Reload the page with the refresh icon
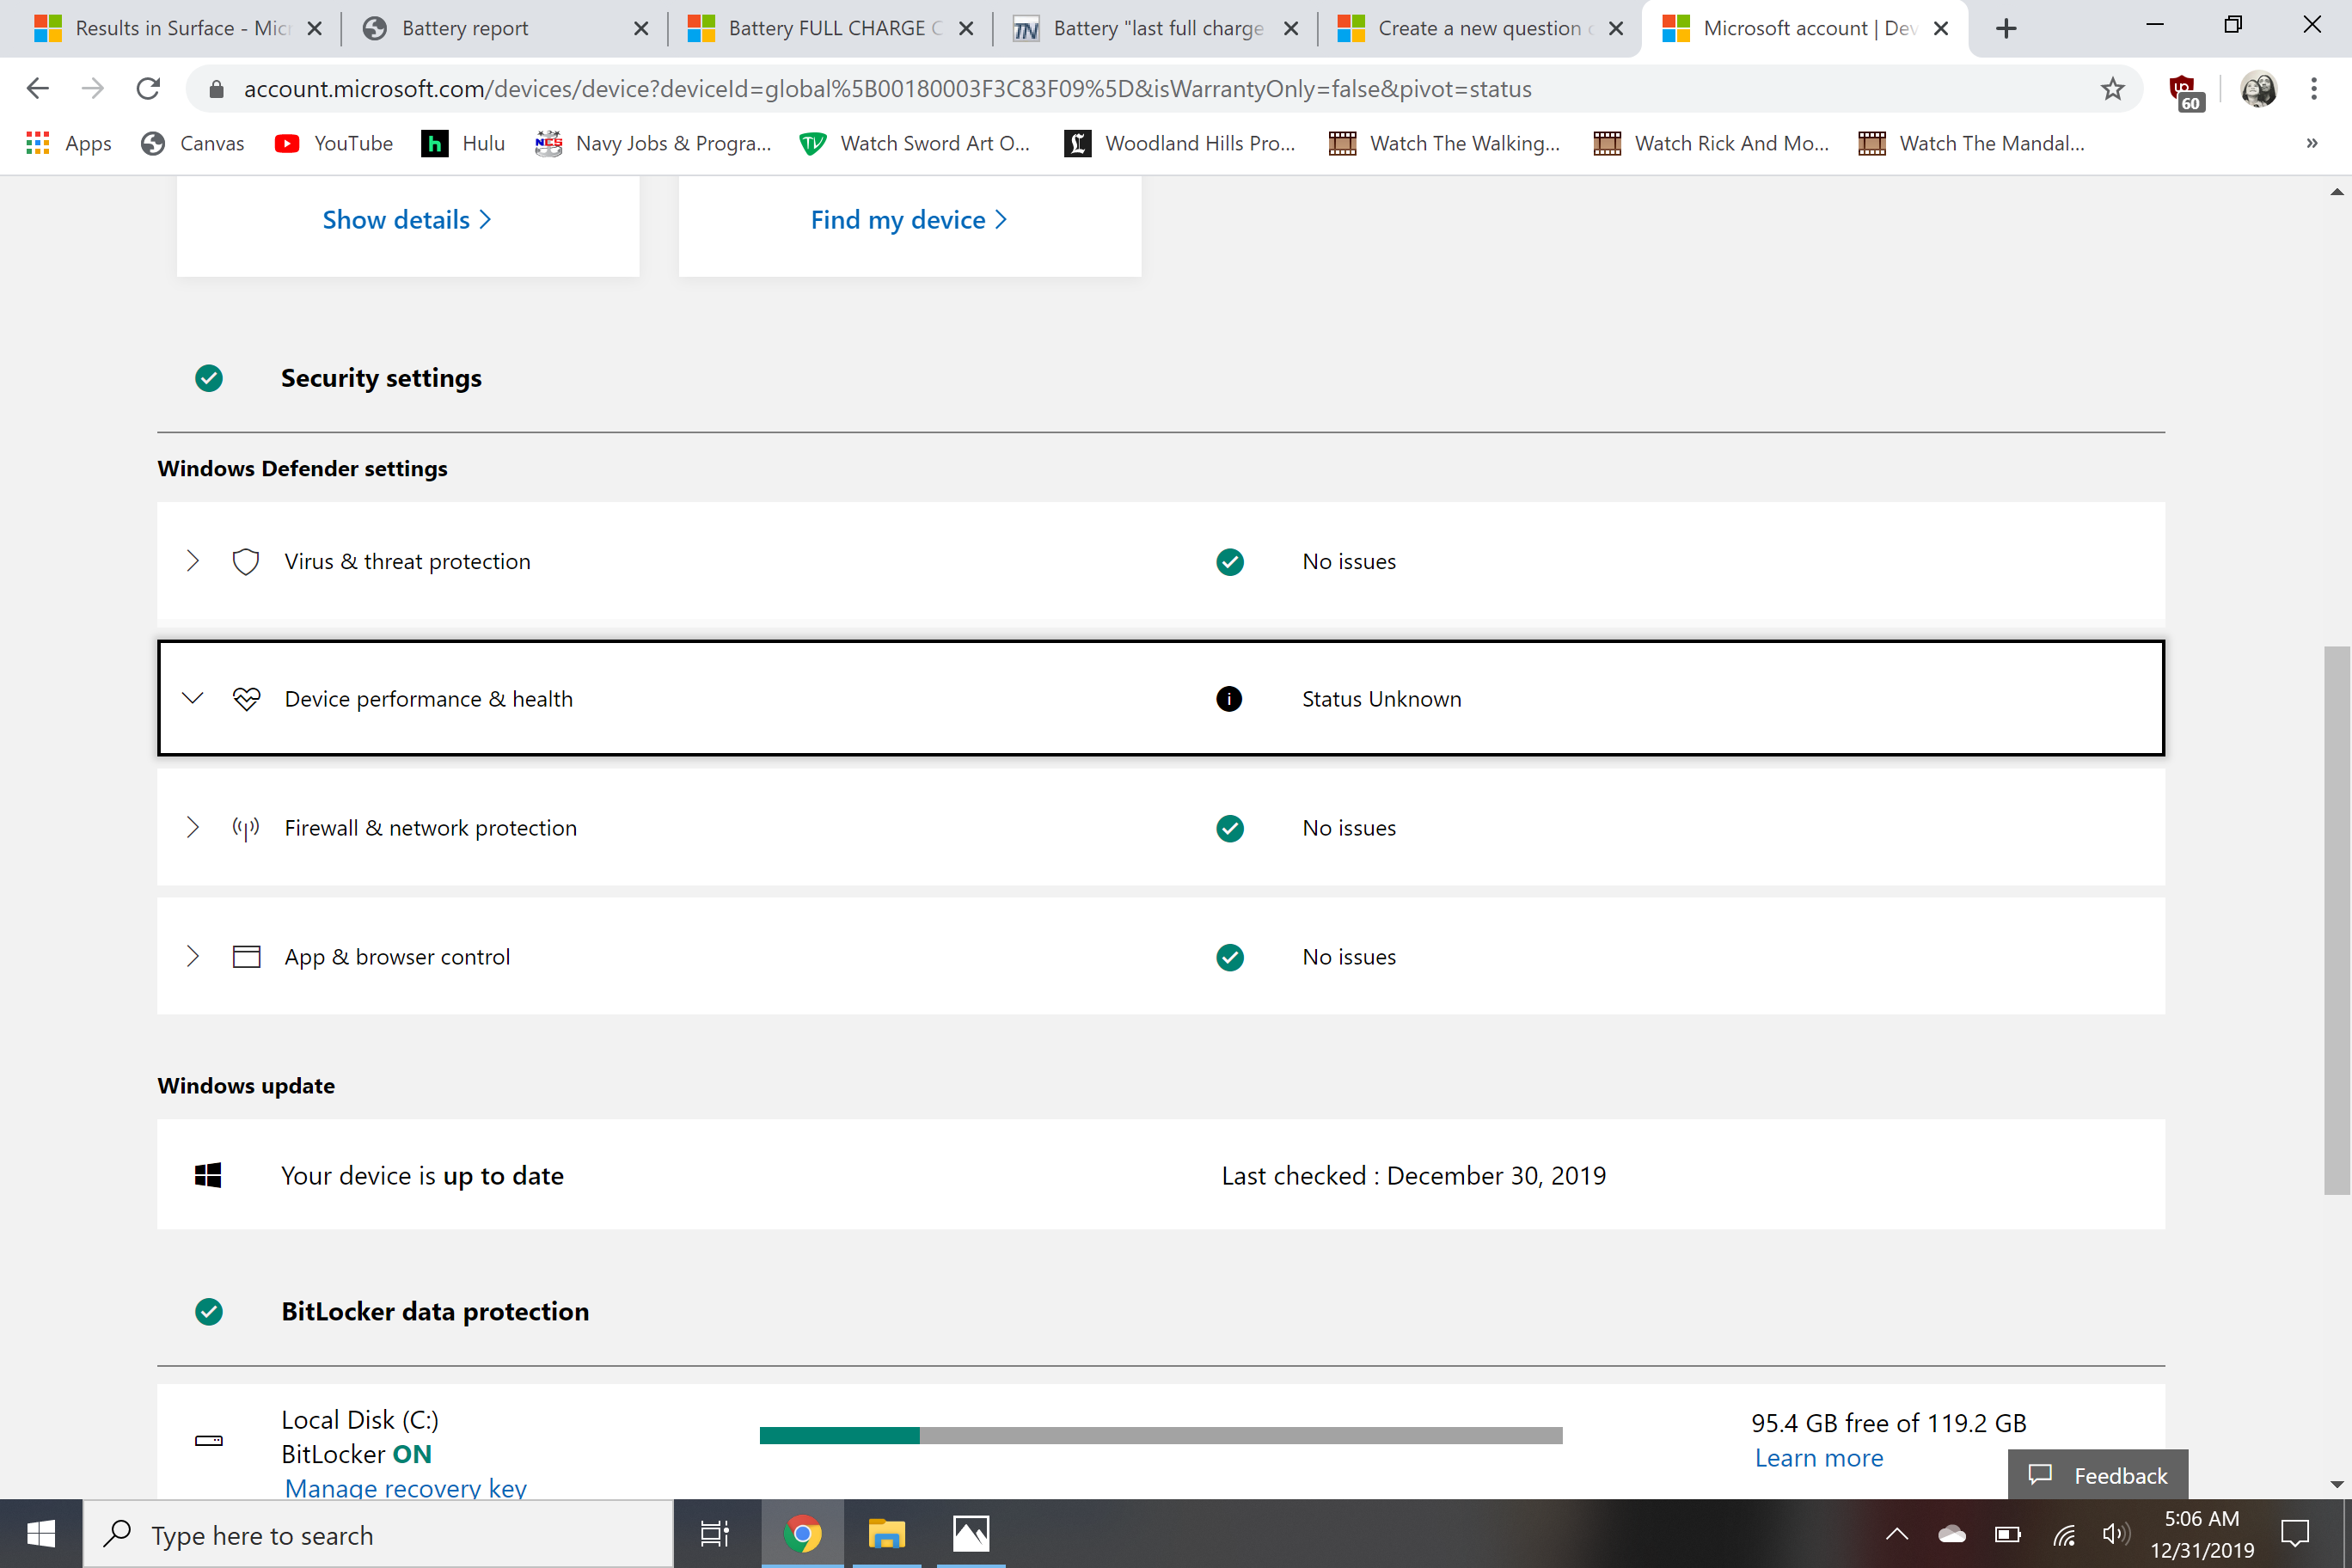The width and height of the screenshot is (2352, 1568). [x=148, y=89]
